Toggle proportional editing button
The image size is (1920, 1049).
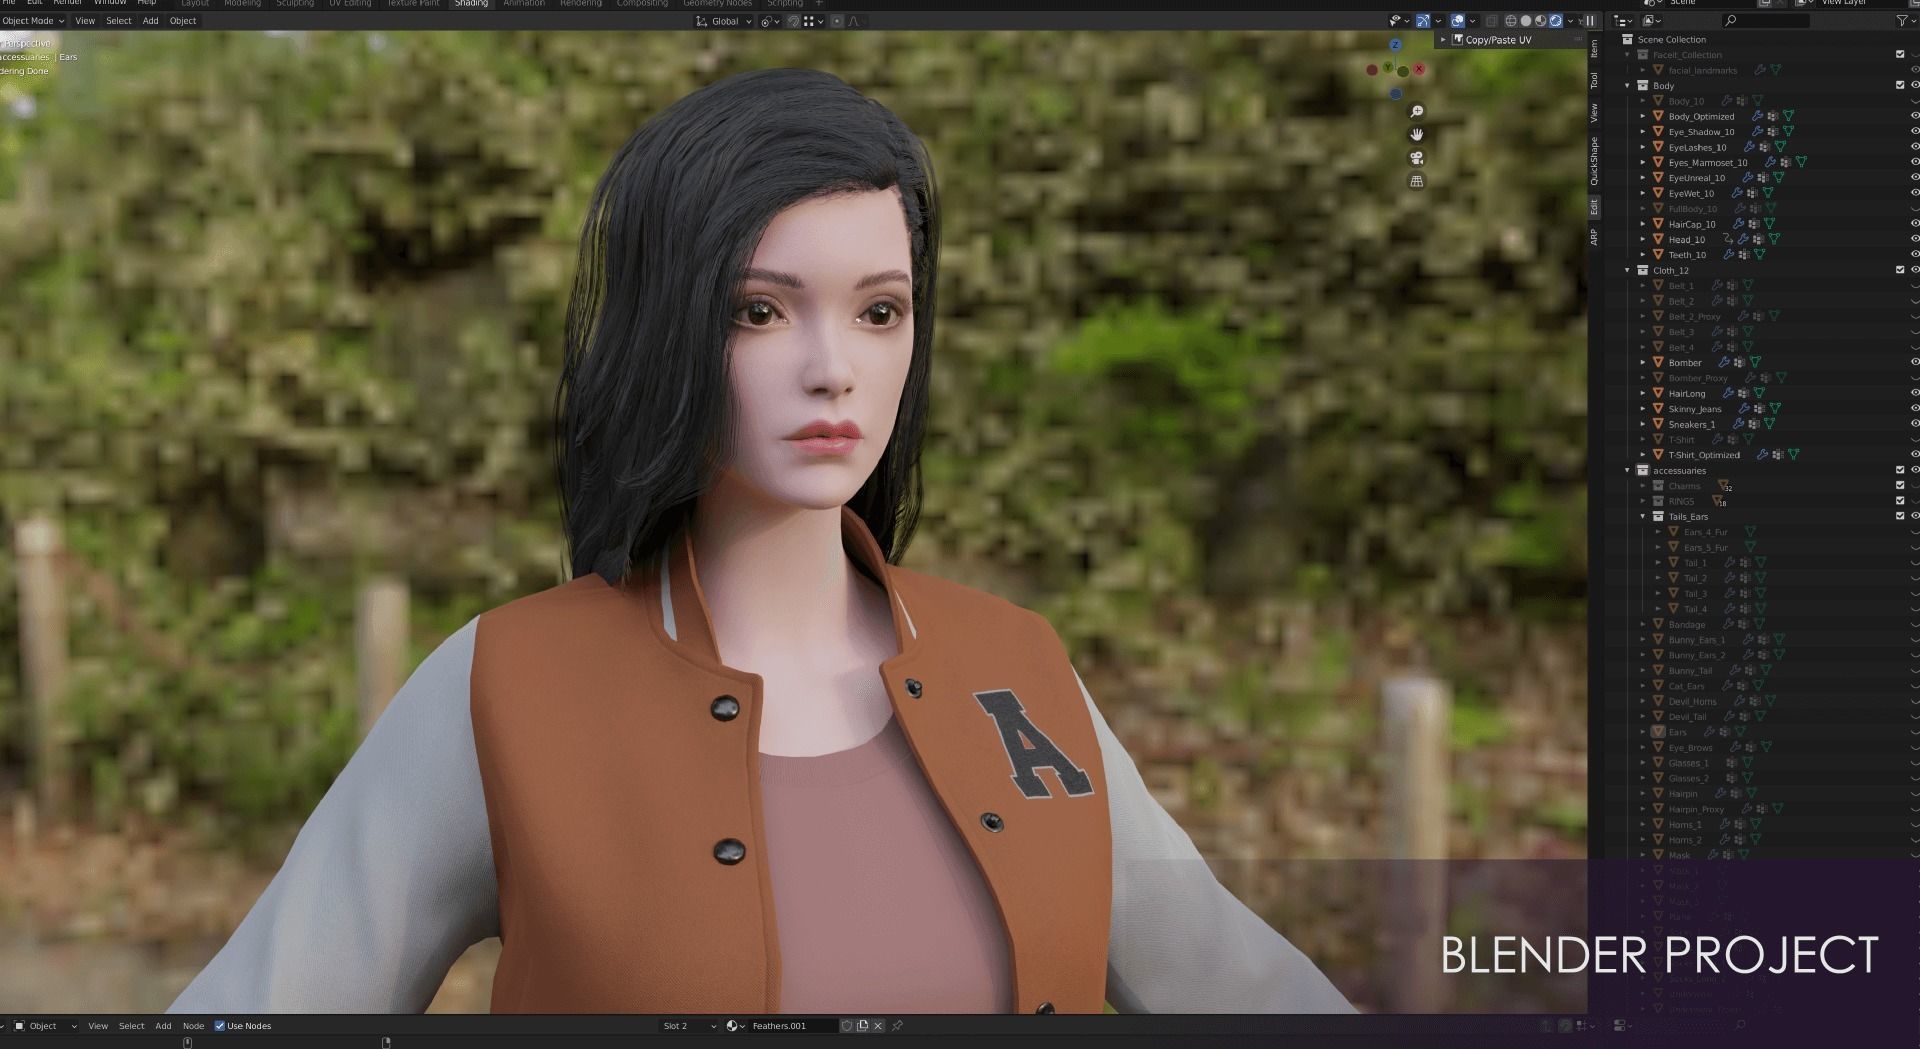pos(837,21)
